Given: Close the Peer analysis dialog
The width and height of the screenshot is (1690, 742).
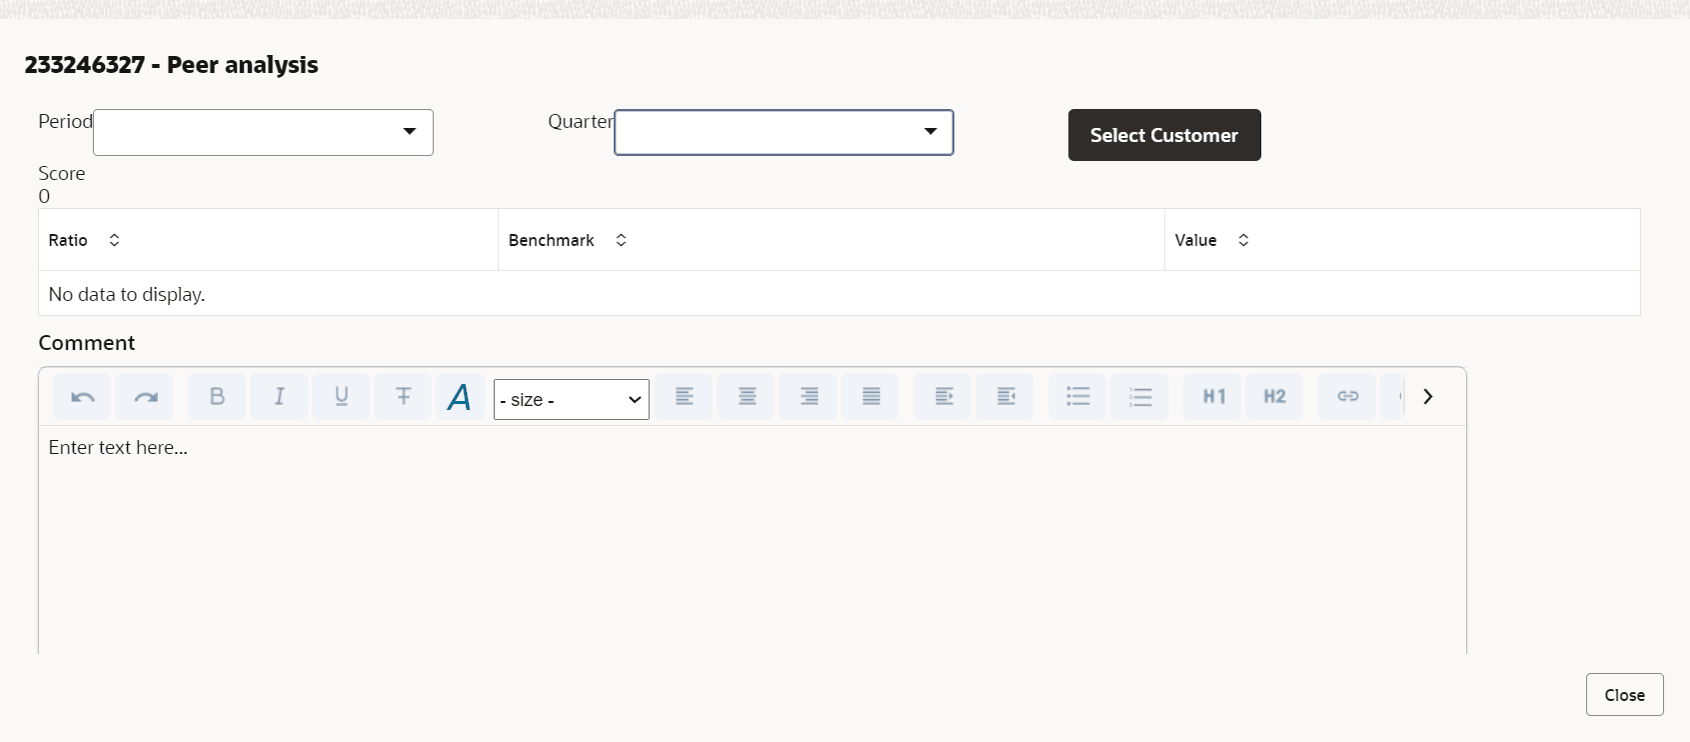Looking at the screenshot, I should tap(1624, 695).
